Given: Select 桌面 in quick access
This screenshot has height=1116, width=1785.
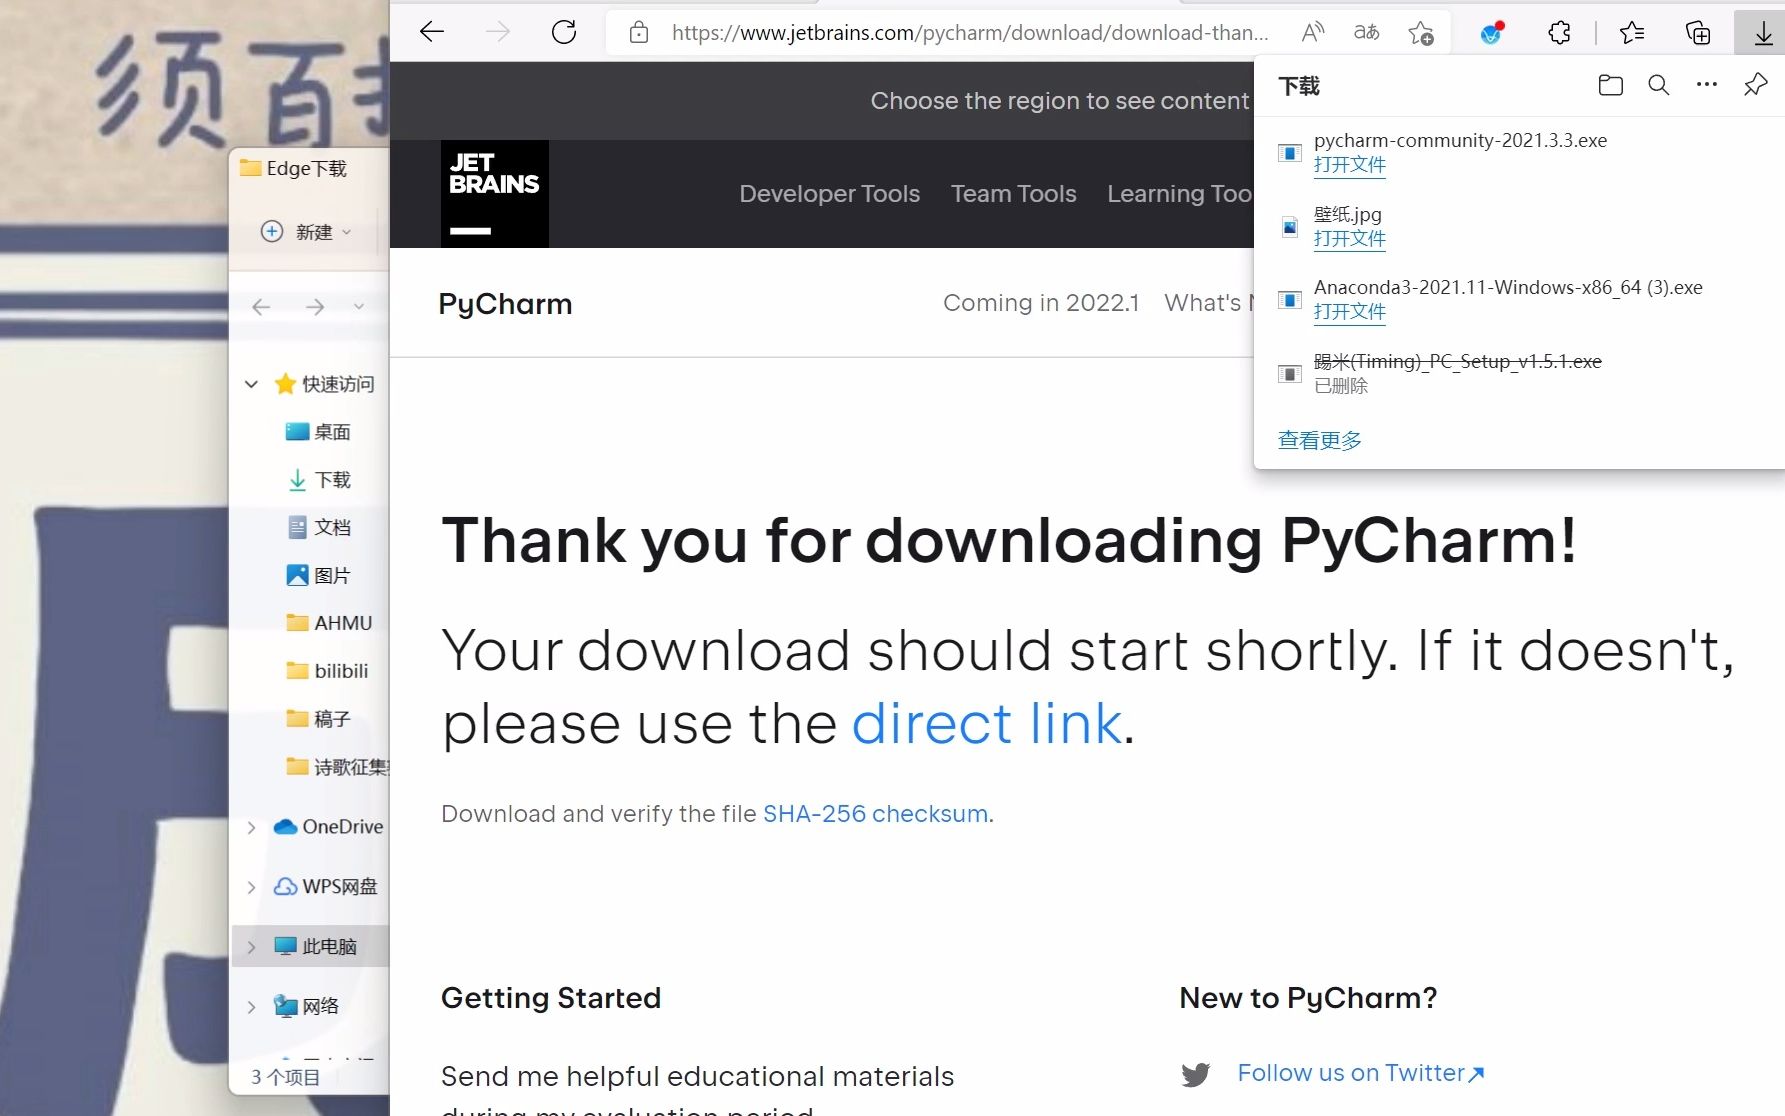Looking at the screenshot, I should click(x=318, y=432).
